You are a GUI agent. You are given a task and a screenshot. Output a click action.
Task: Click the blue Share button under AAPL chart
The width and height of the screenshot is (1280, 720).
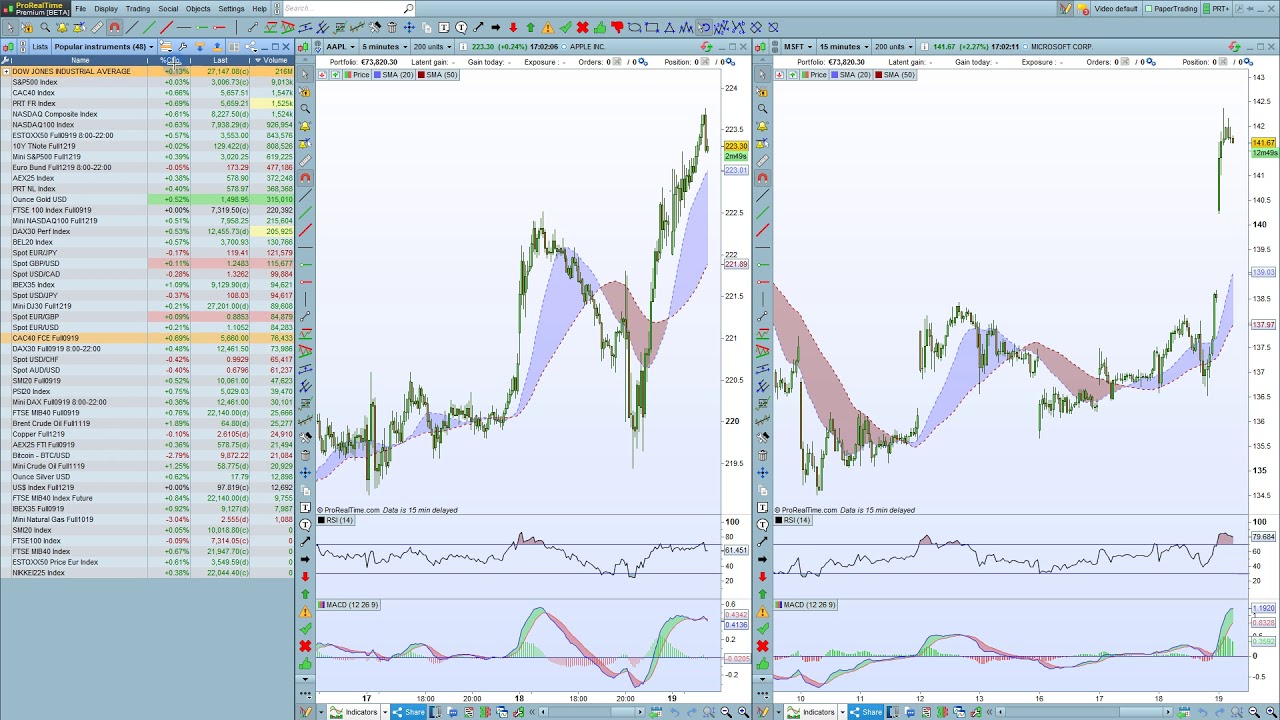[x=409, y=712]
